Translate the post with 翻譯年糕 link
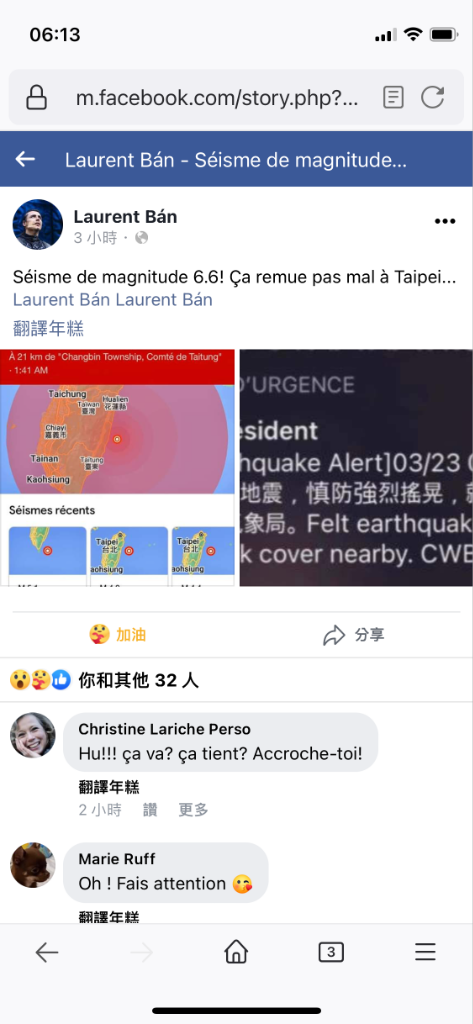 48,328
